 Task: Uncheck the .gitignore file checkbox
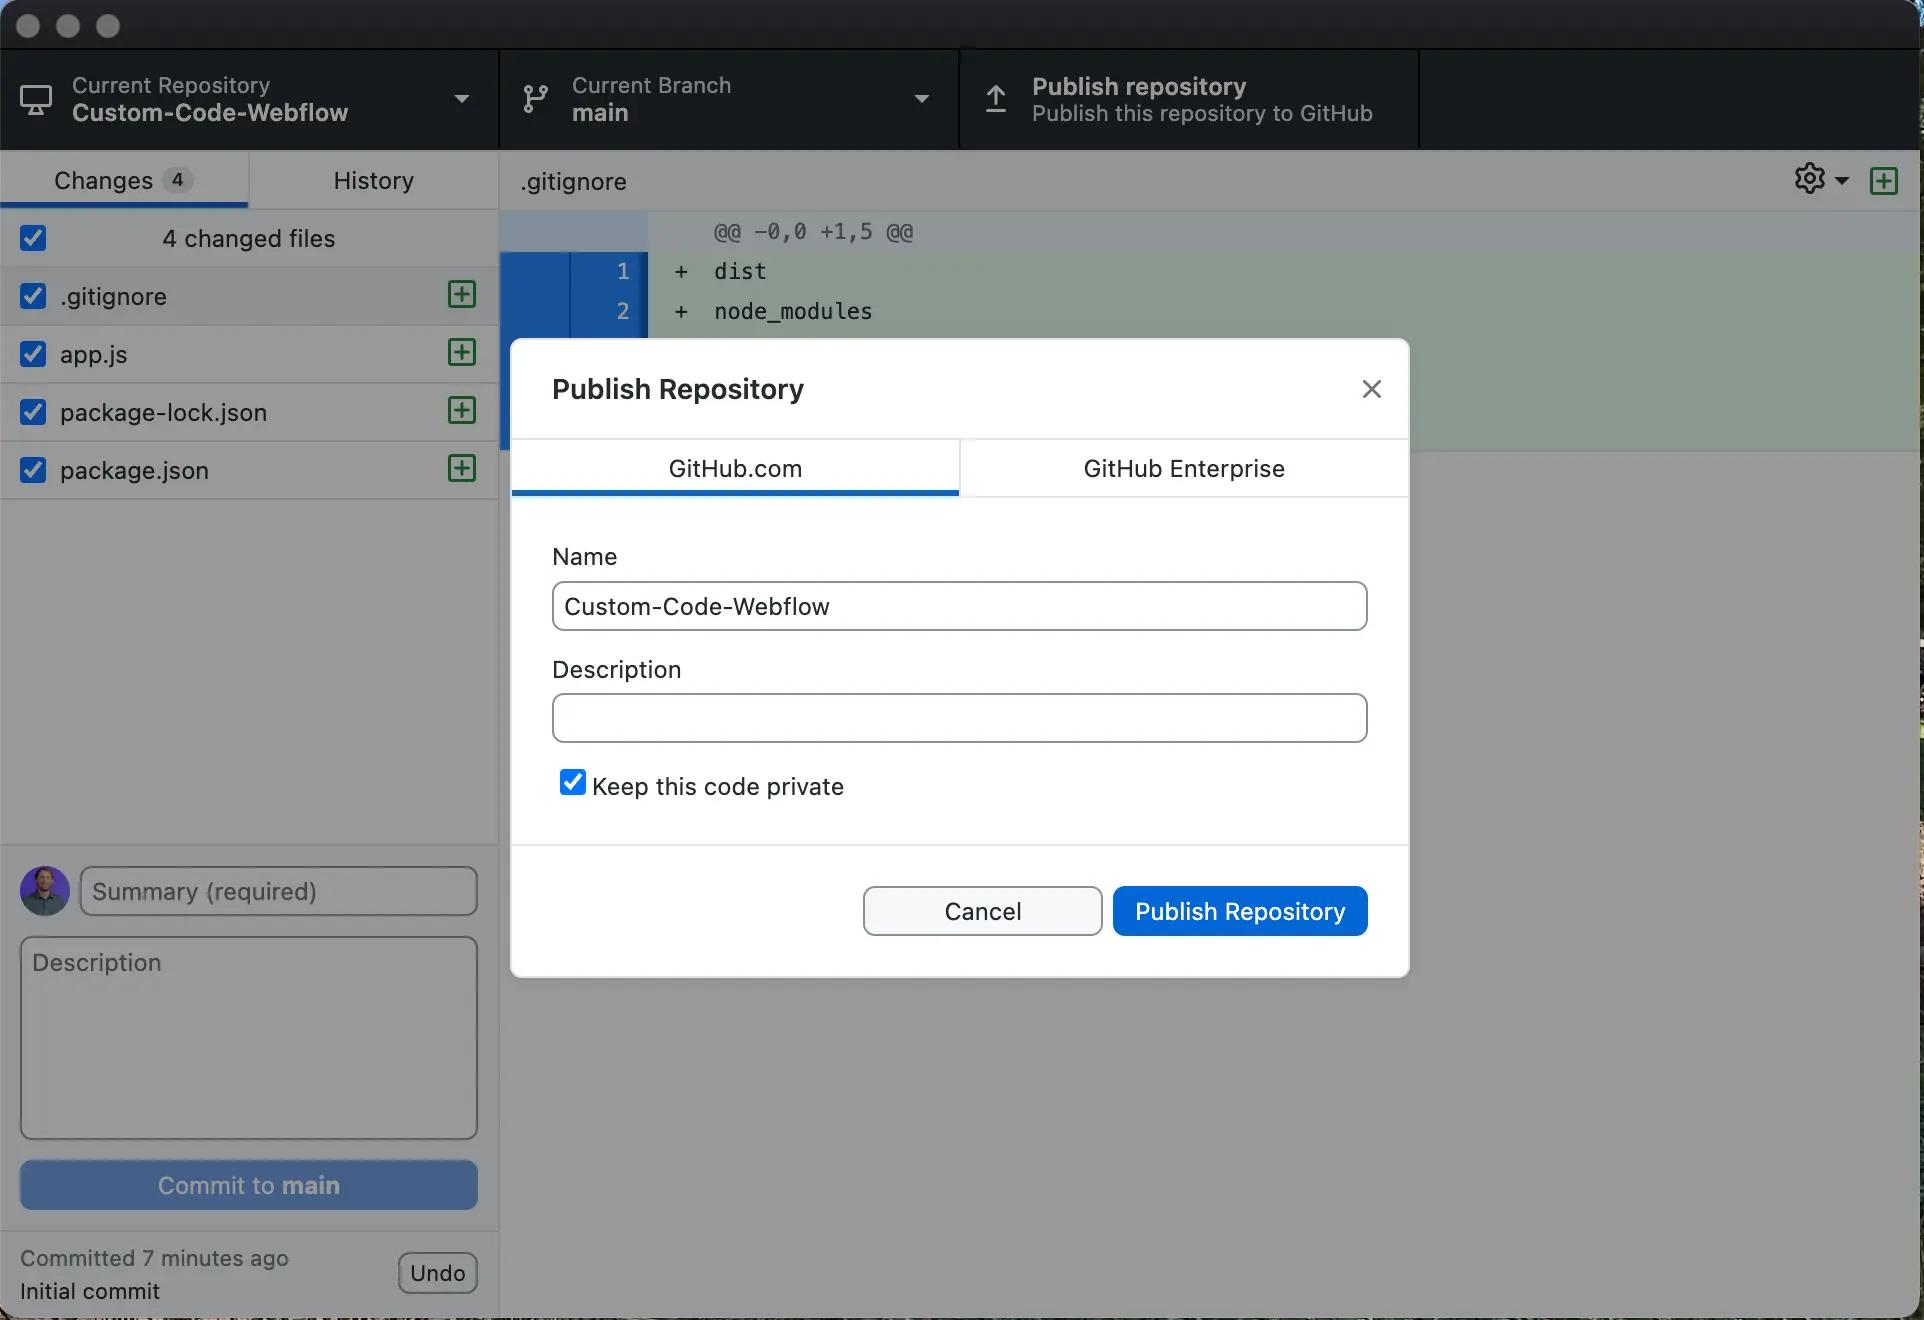33,296
